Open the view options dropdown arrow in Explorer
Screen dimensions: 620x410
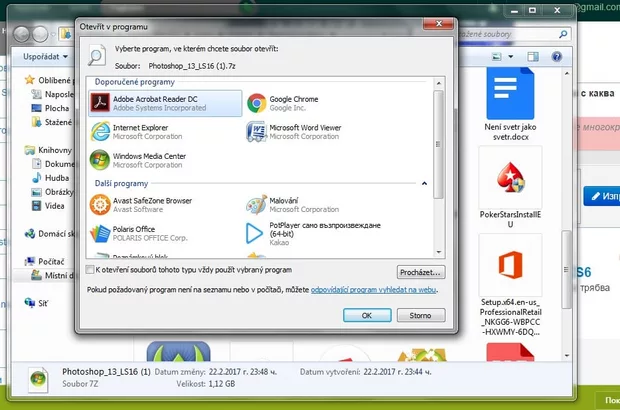(x=510, y=57)
